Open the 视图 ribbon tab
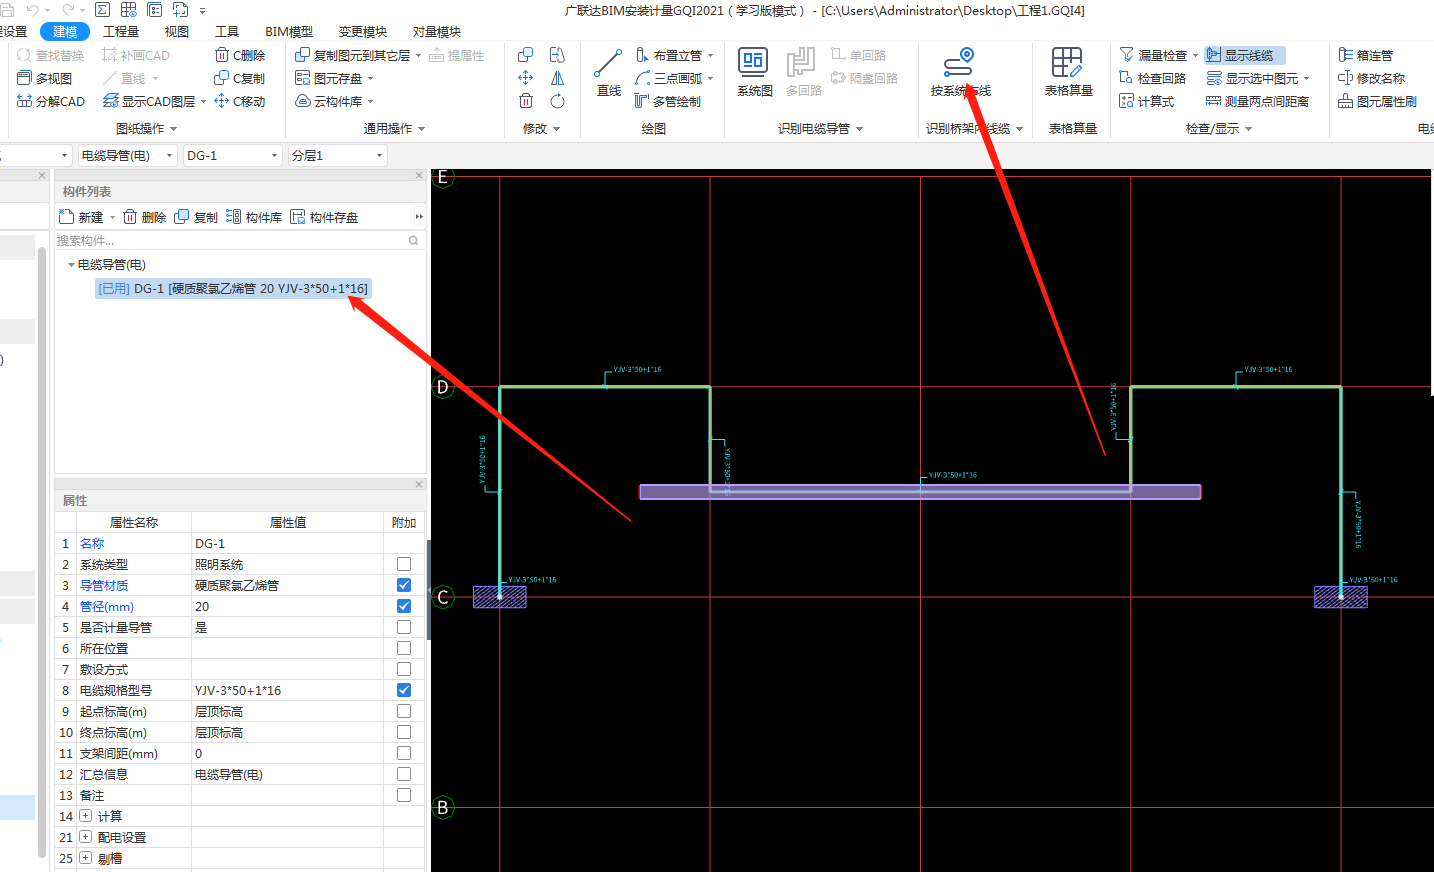This screenshot has width=1434, height=872. (177, 31)
